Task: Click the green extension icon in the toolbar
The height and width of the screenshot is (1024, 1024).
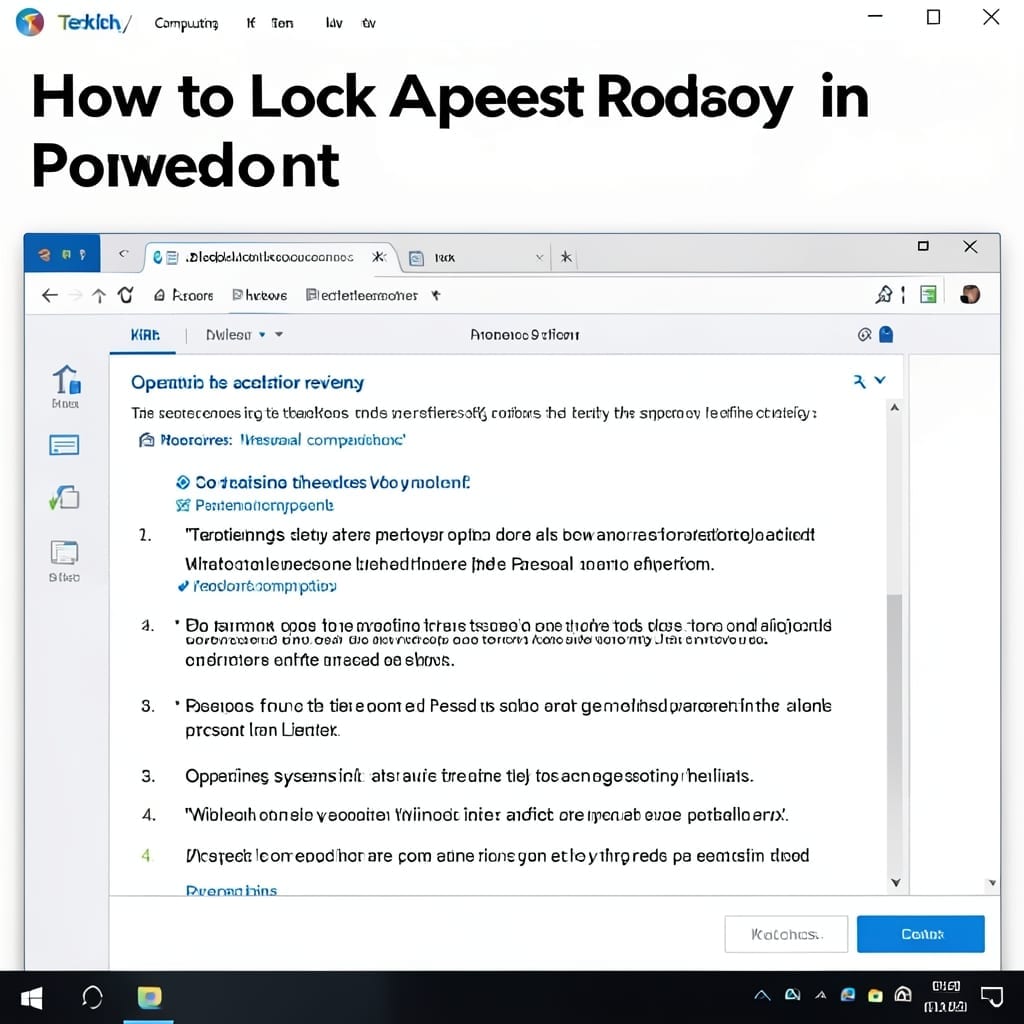Action: point(928,295)
